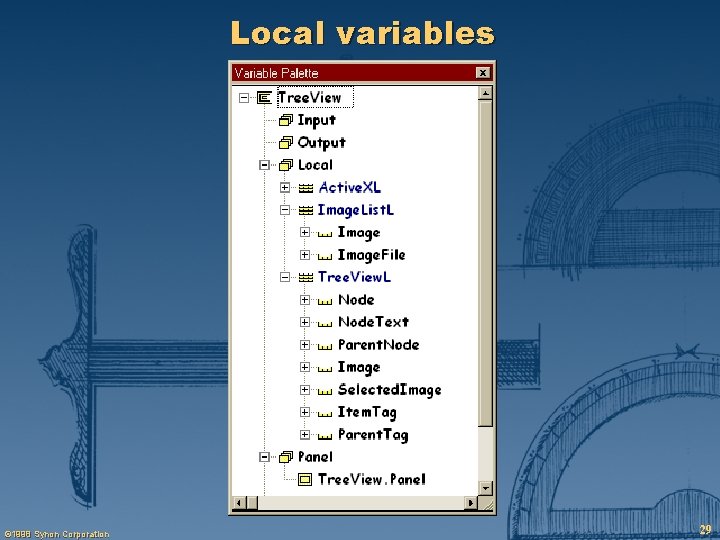This screenshot has height=540, width=720.
Task: Click the horizontal scrollbar left arrow
Action: [x=238, y=503]
